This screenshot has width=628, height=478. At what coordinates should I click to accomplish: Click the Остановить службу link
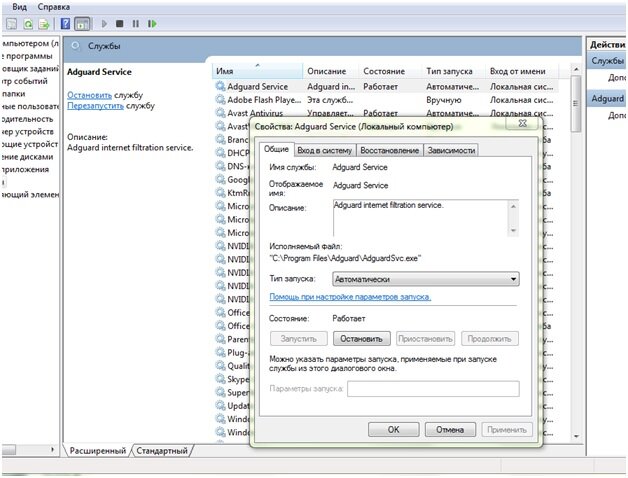[x=89, y=95]
